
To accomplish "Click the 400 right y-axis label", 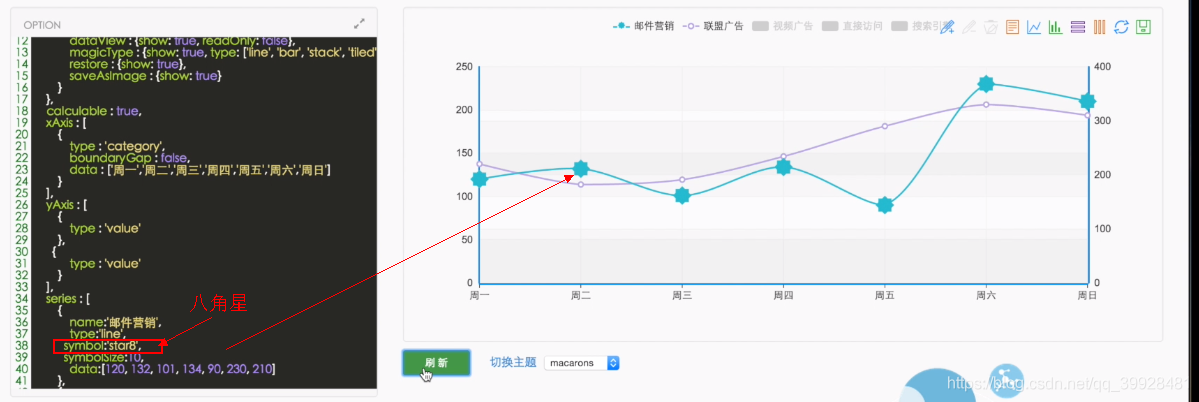I will pos(1101,67).
